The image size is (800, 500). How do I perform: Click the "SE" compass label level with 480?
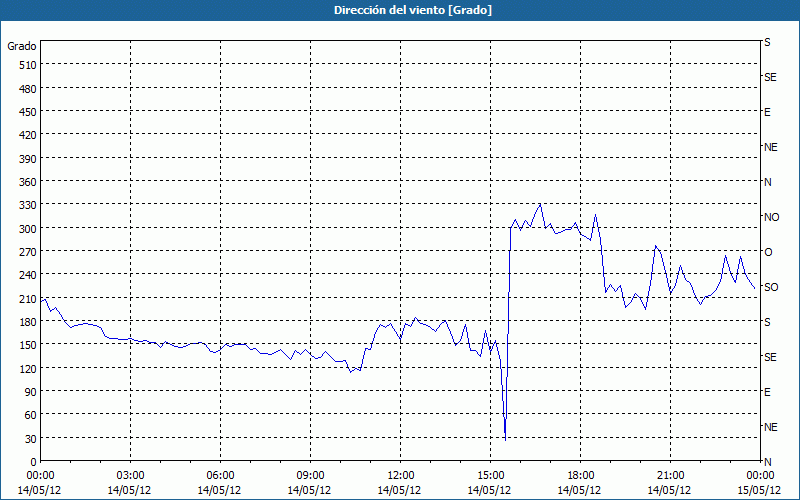coord(770,78)
